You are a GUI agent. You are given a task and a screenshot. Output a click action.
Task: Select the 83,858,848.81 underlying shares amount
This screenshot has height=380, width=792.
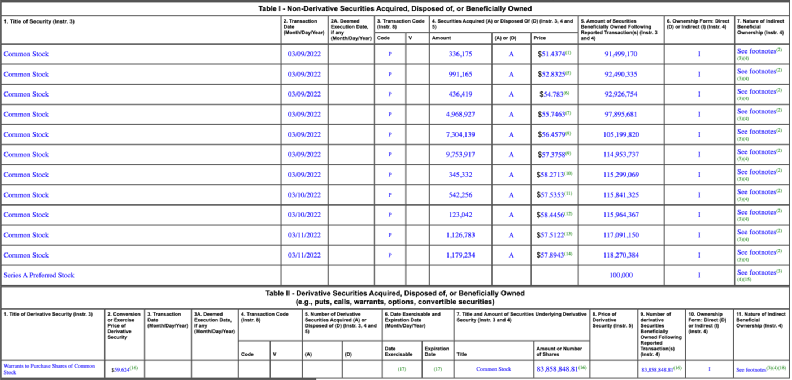coord(559,369)
